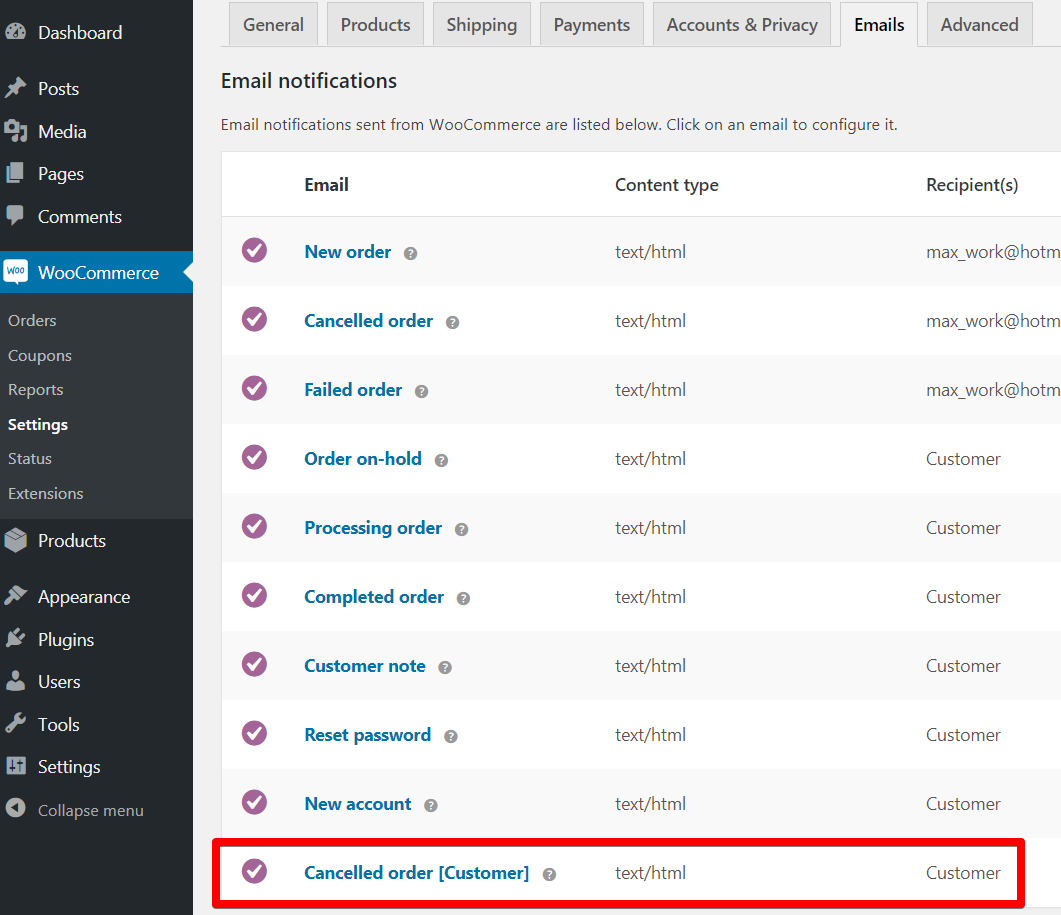Image resolution: width=1061 pixels, height=915 pixels.
Task: Click the Users person icon
Action: coord(16,682)
